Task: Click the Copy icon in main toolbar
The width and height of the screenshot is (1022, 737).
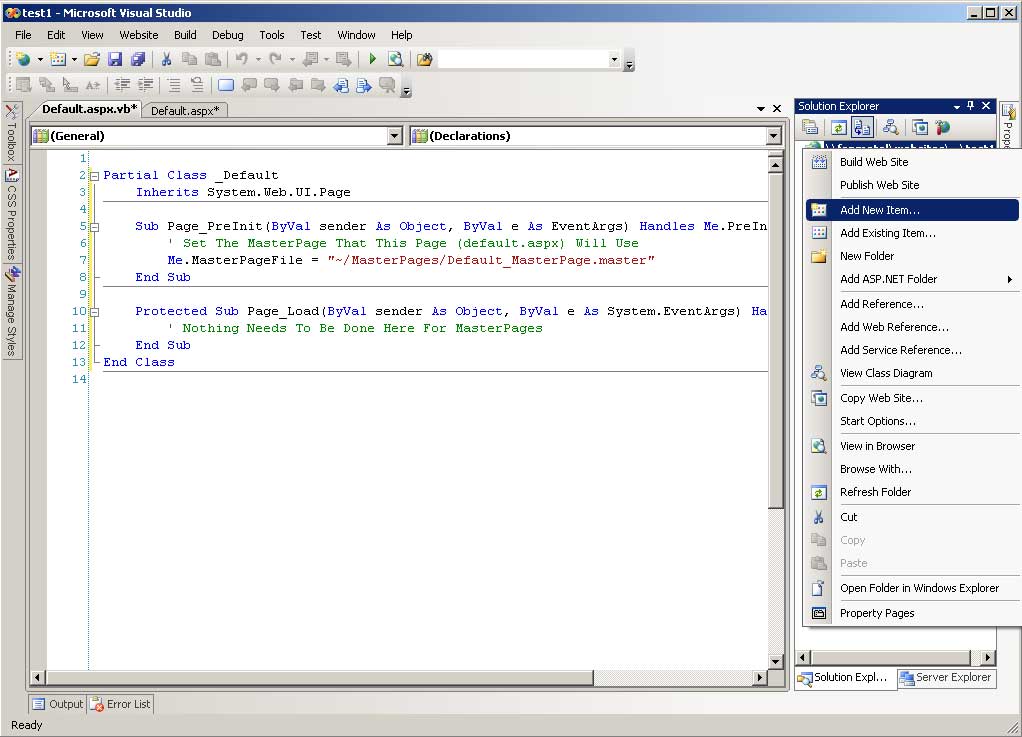Action: (190, 59)
